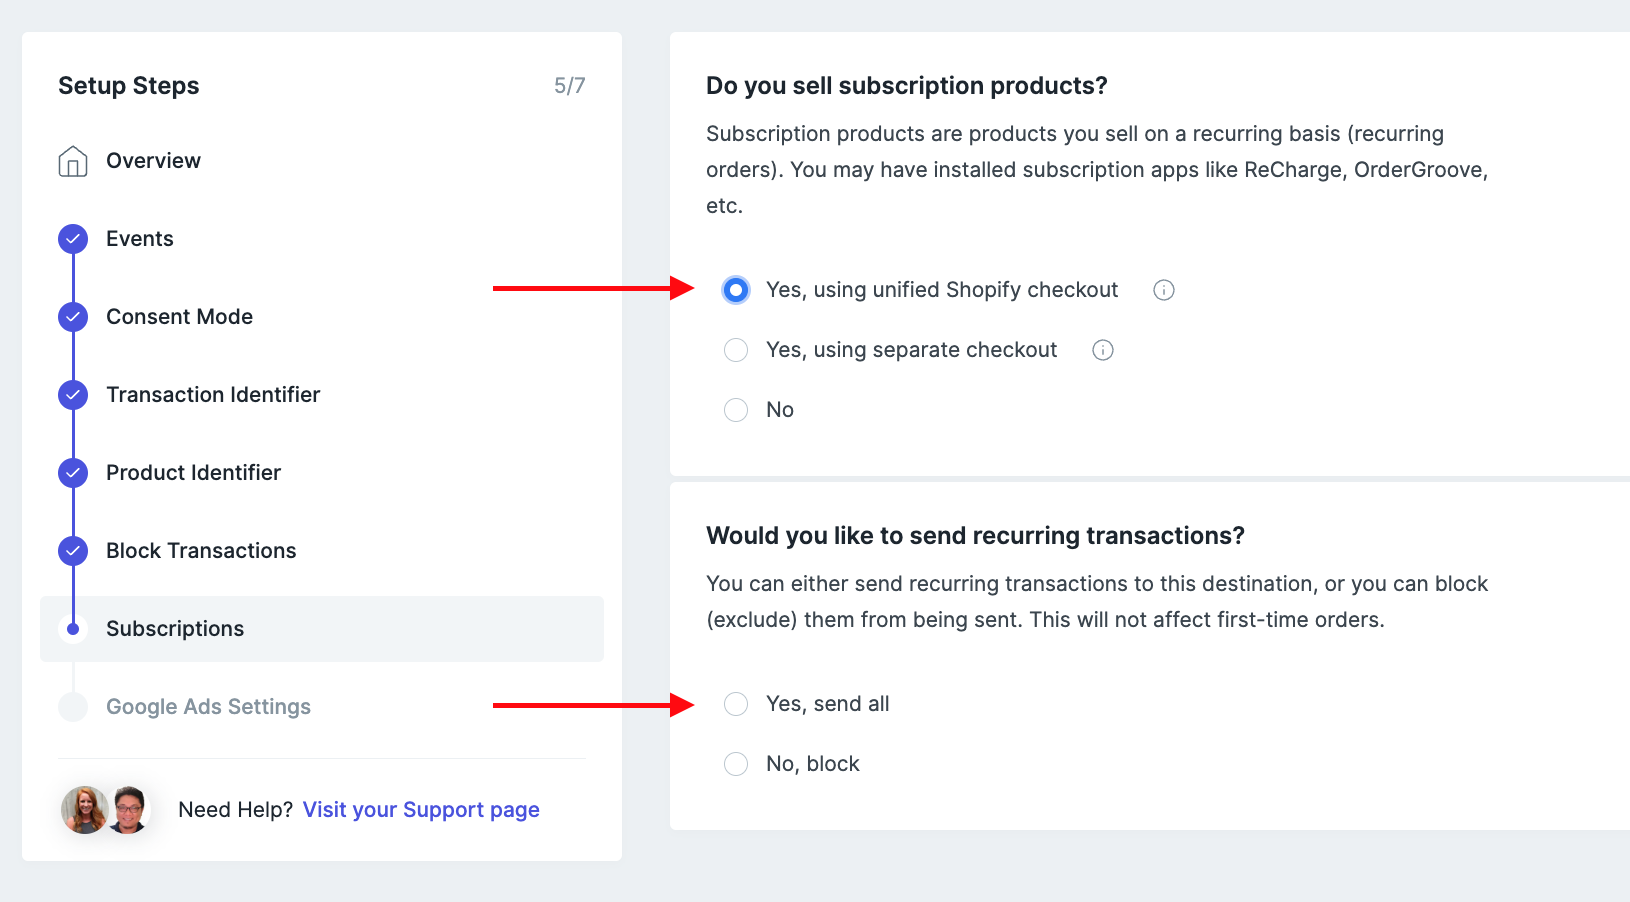Click the Transaction Identifier checkmark icon
This screenshot has width=1630, height=902.
pyautogui.click(x=73, y=395)
